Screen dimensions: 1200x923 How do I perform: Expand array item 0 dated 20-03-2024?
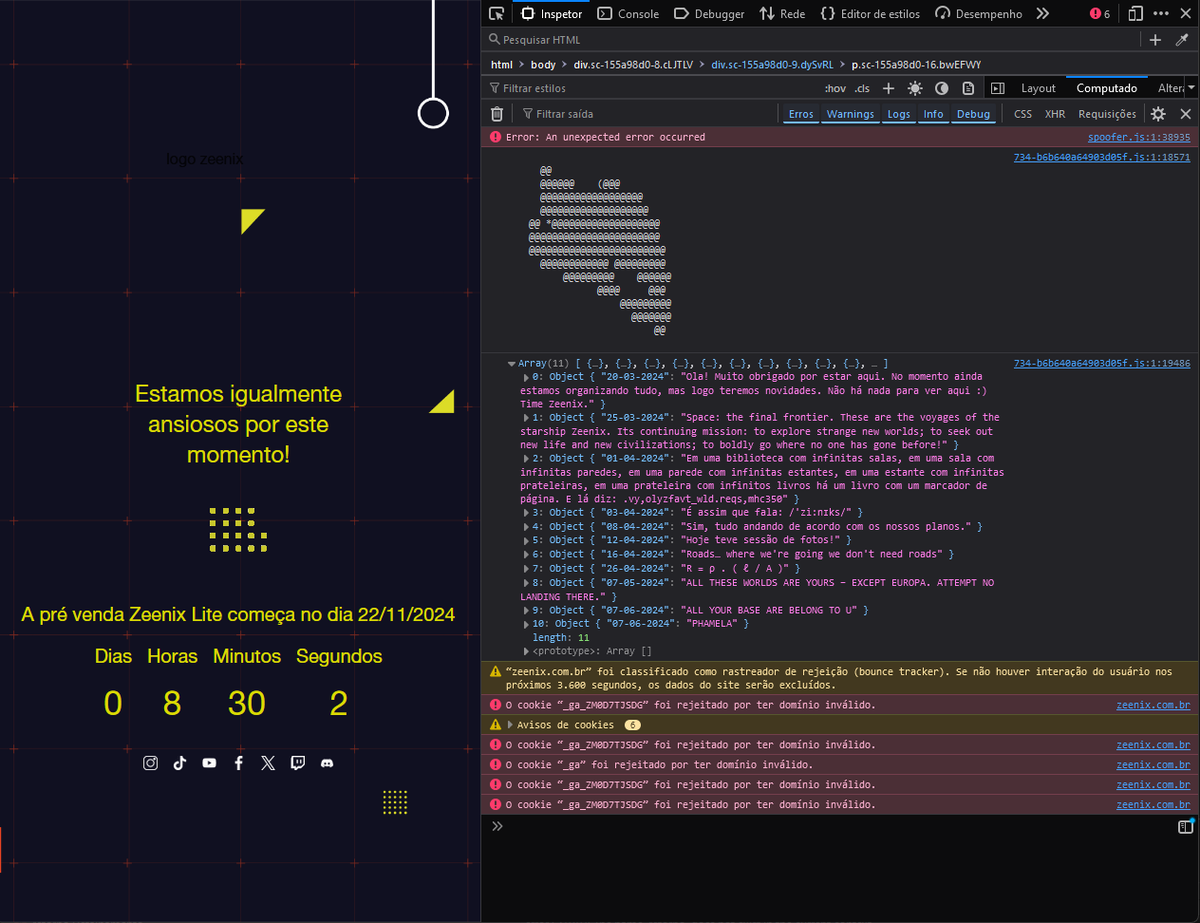click(527, 376)
